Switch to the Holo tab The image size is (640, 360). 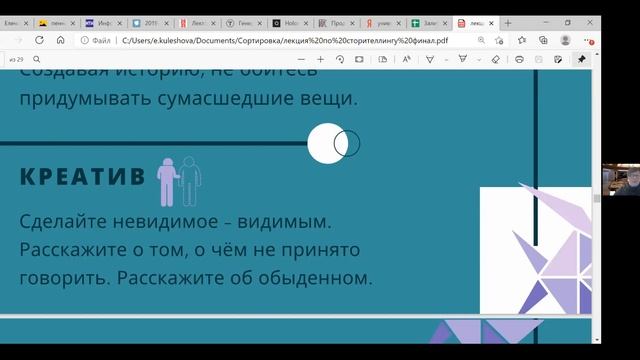[290, 23]
